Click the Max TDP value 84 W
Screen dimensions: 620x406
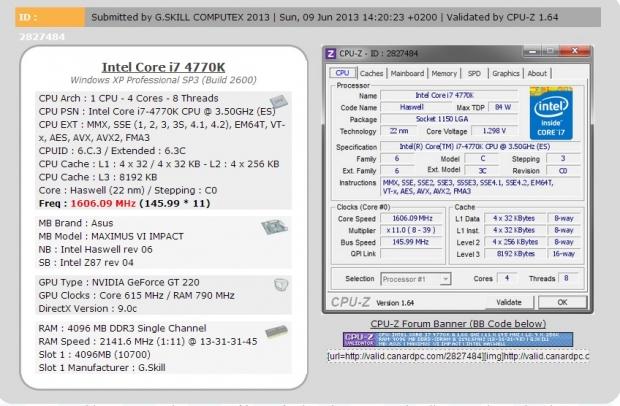click(x=503, y=107)
